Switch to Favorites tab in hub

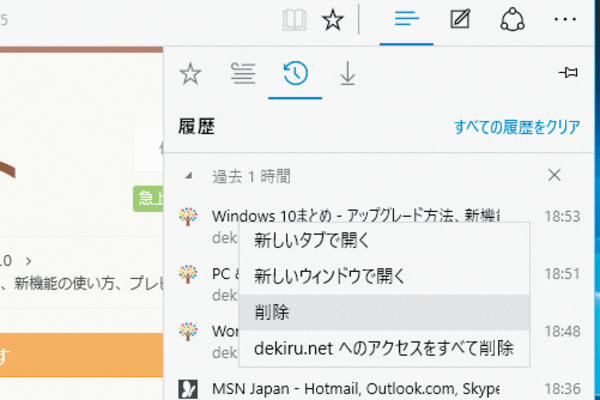coord(190,73)
